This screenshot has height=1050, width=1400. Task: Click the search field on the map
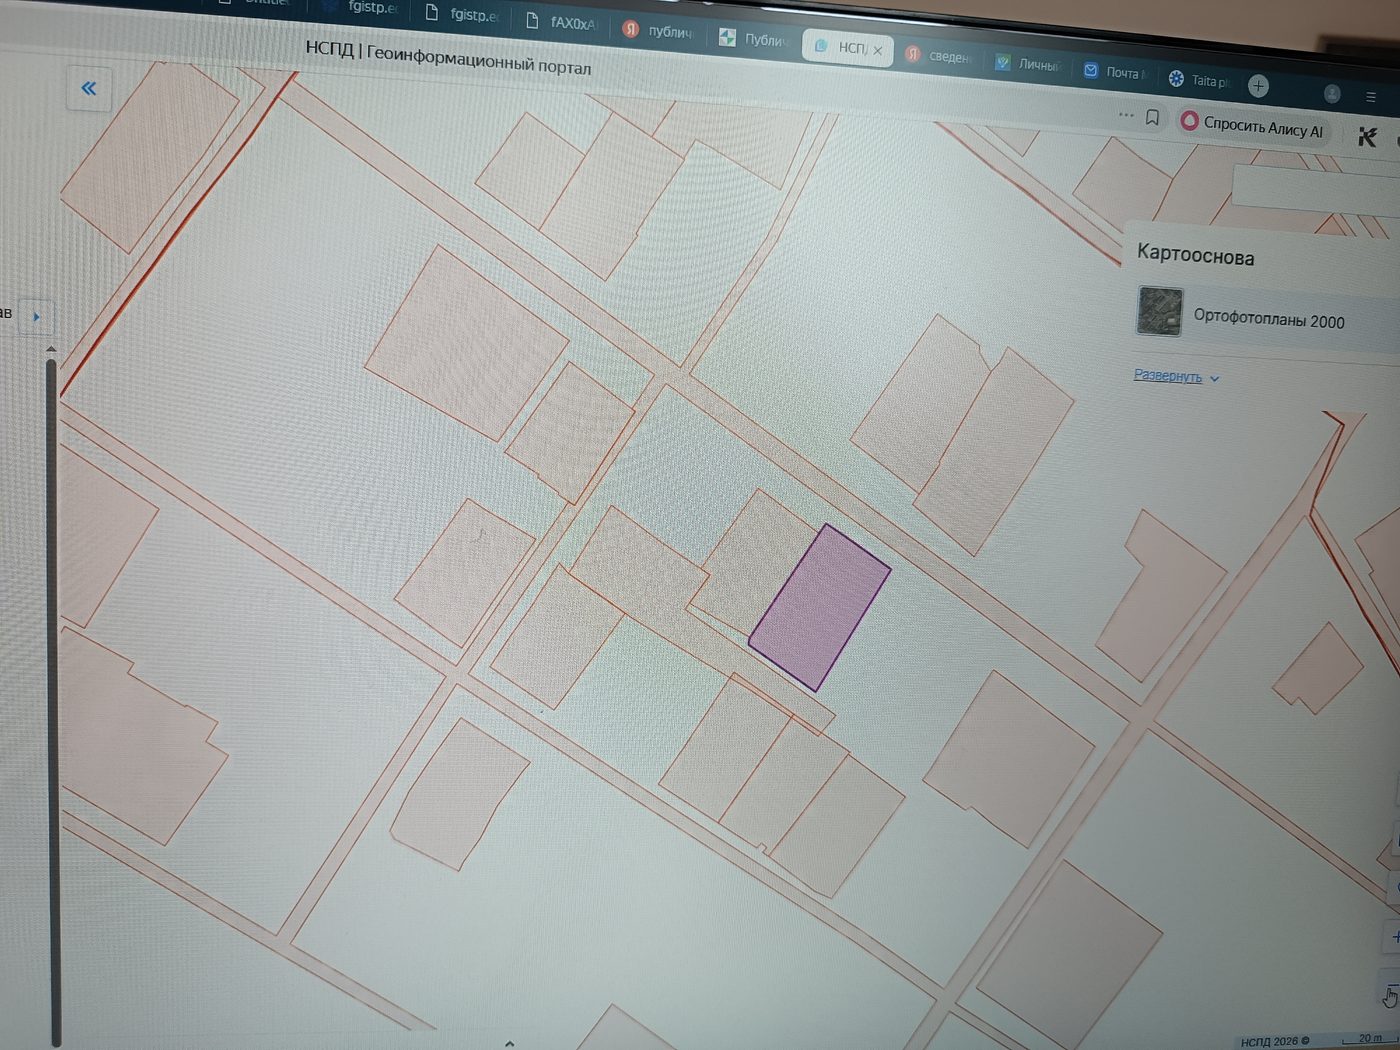click(1315, 190)
